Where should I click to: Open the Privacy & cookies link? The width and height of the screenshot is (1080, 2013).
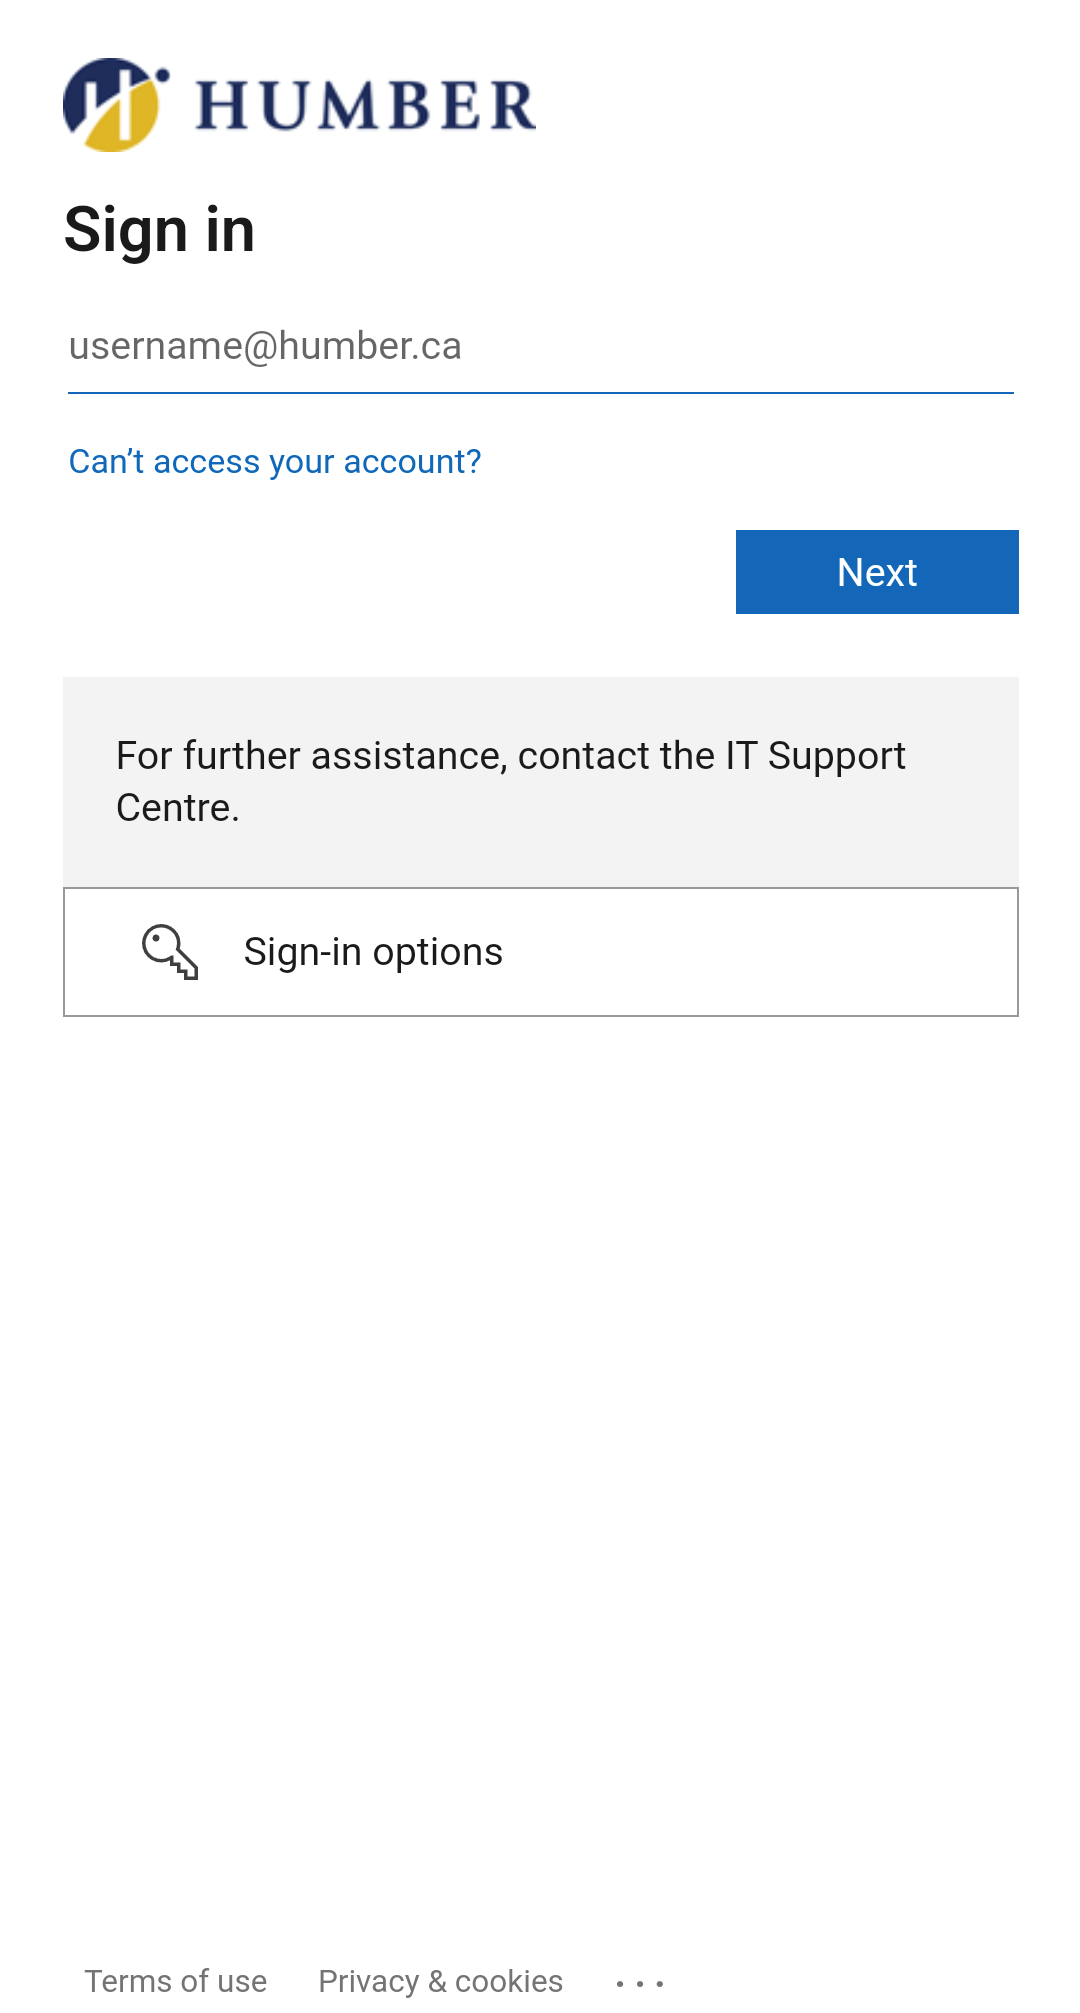click(440, 1981)
